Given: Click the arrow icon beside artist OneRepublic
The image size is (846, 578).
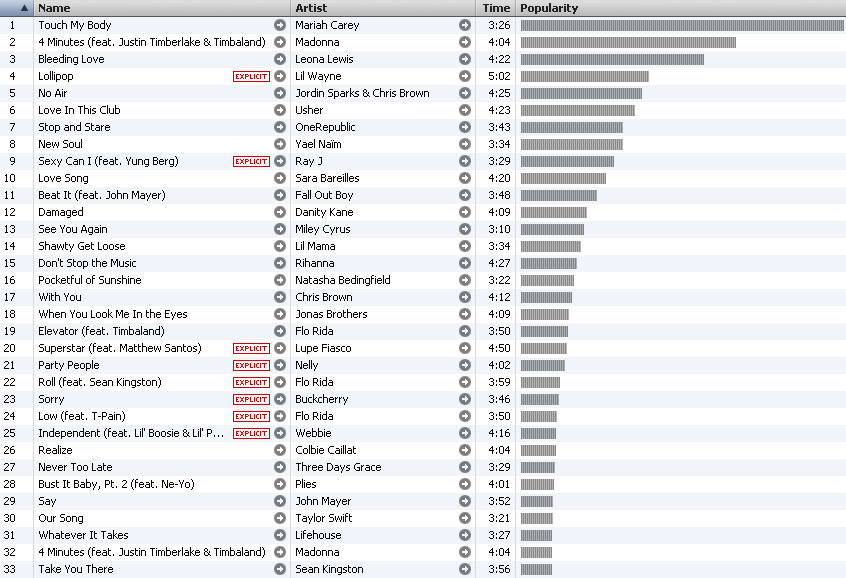Looking at the screenshot, I should [465, 127].
